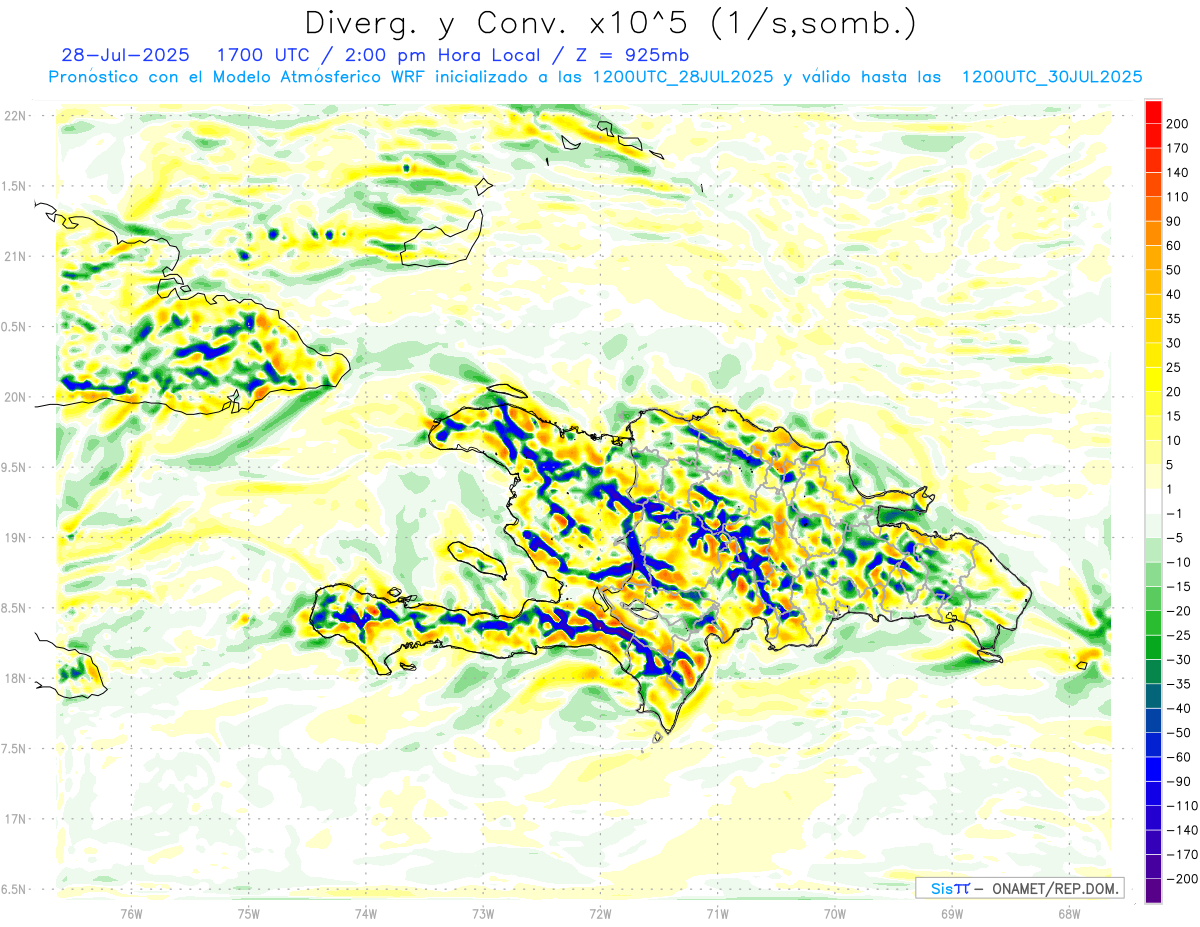Click the white swatch between 1 and -1
The height and width of the screenshot is (927, 1200).
(1153, 501)
